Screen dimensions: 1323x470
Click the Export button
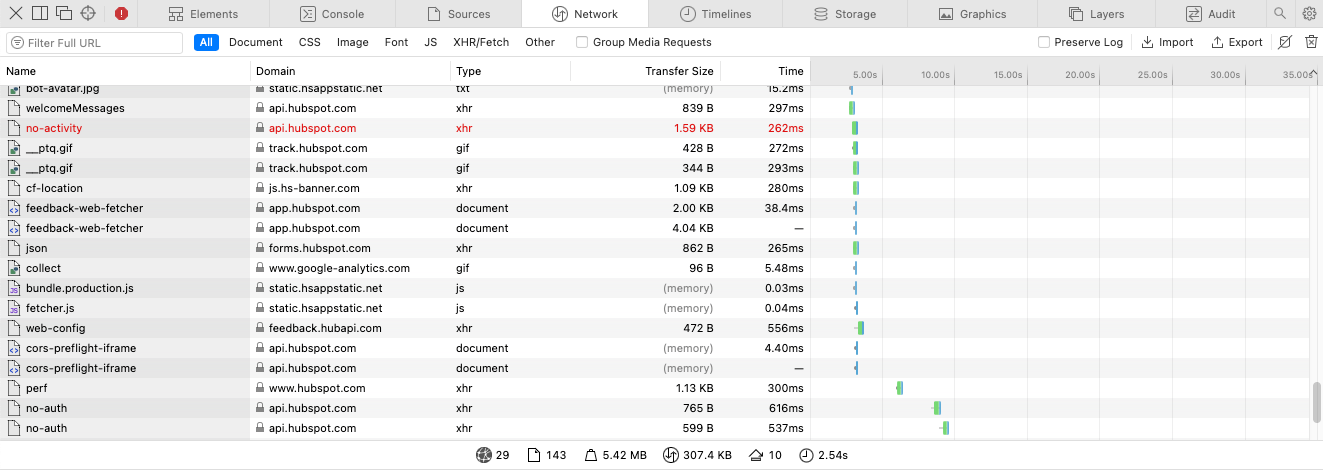click(1237, 42)
